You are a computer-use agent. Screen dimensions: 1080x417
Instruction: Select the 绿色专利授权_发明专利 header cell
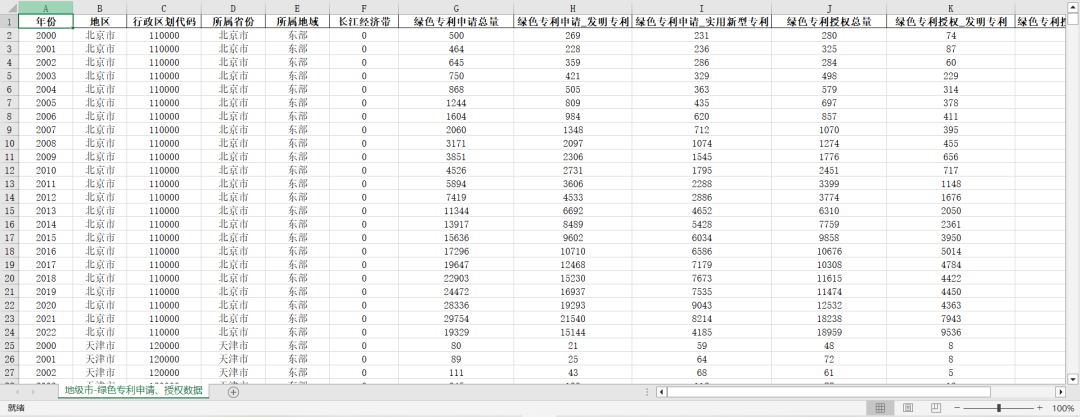click(x=951, y=21)
